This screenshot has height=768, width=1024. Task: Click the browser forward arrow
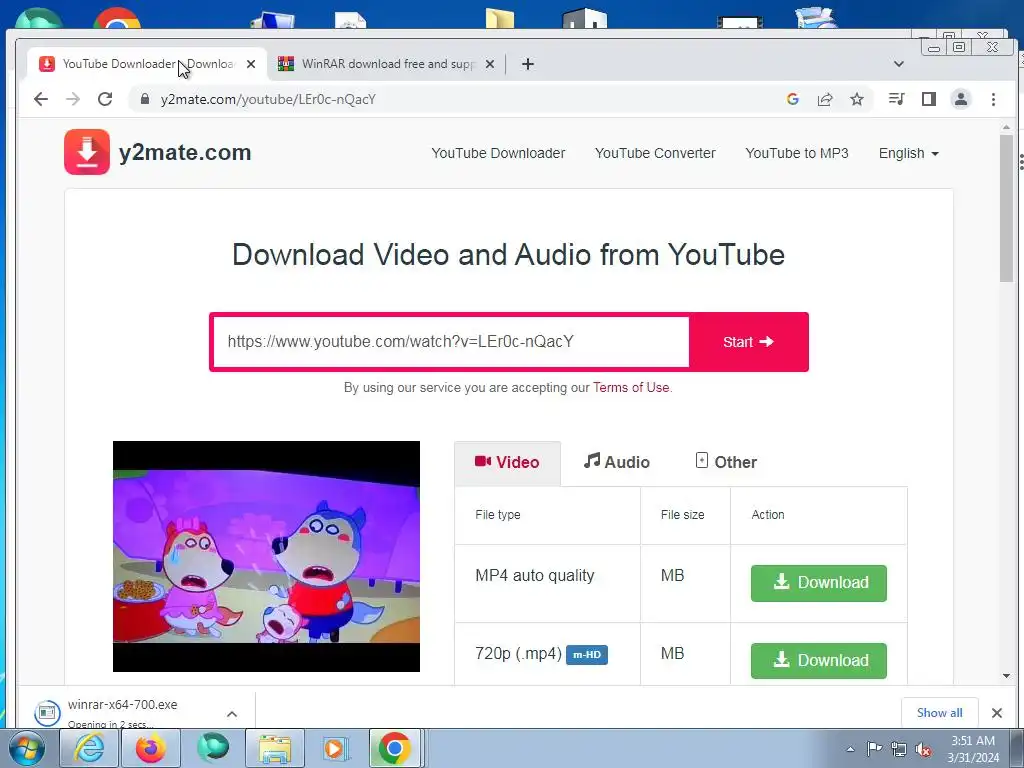point(73,99)
